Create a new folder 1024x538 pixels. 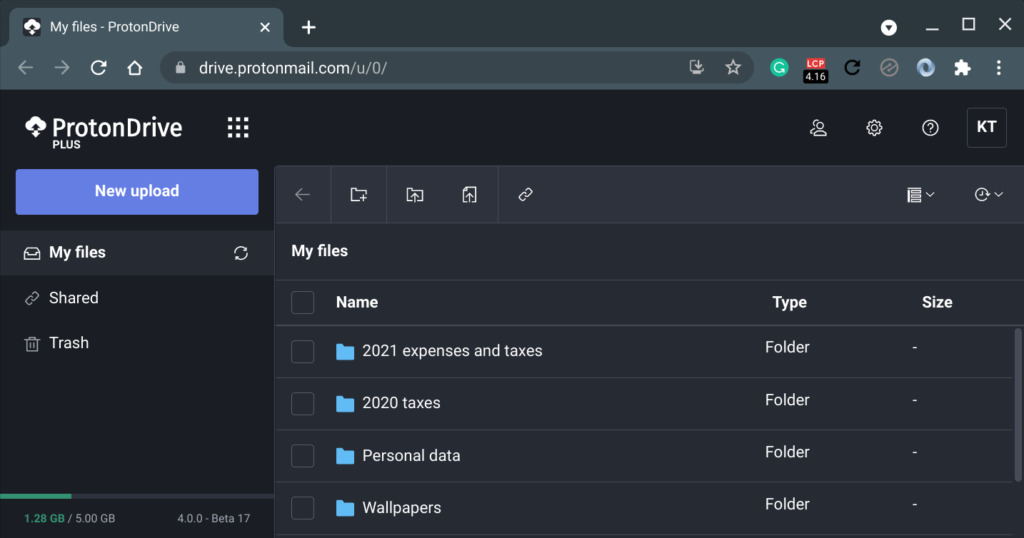pos(359,195)
